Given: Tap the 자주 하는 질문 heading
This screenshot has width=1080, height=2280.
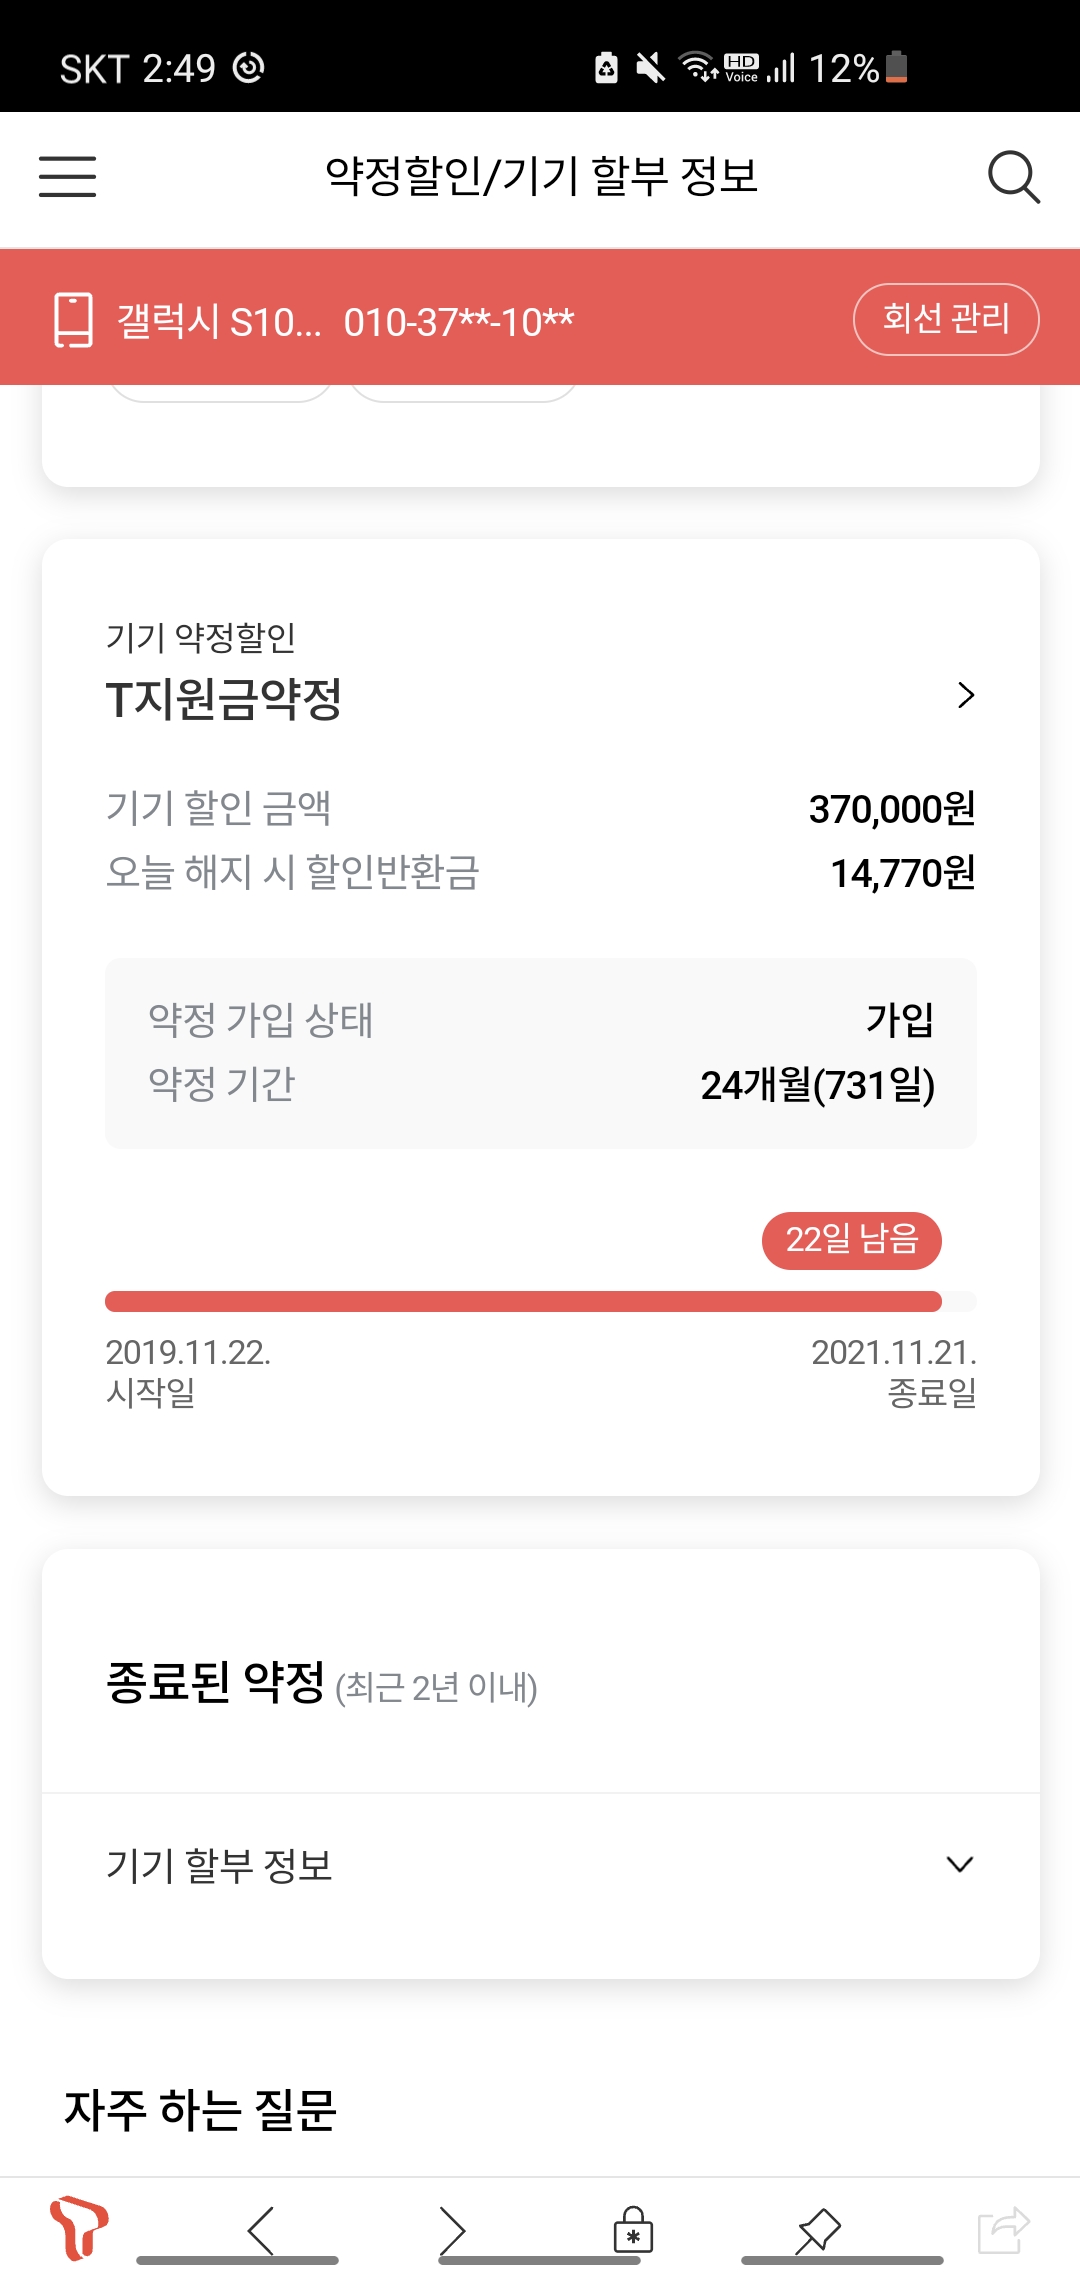Looking at the screenshot, I should tap(200, 2110).
